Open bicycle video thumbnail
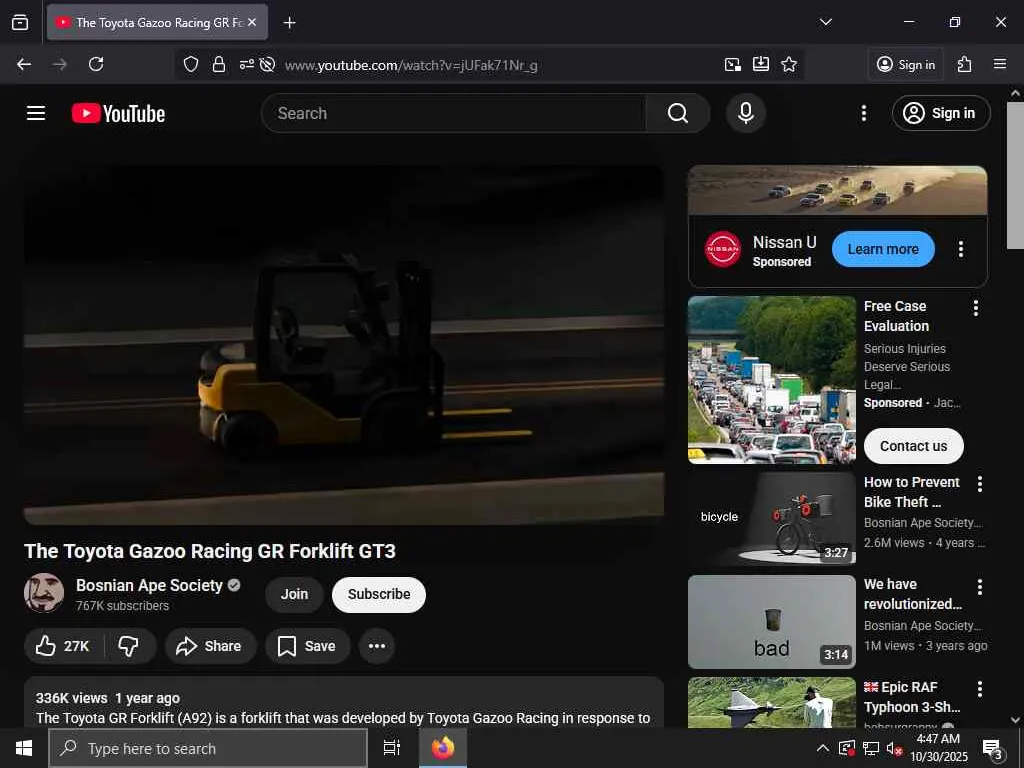Screen dimensions: 1024x768 click(771, 519)
